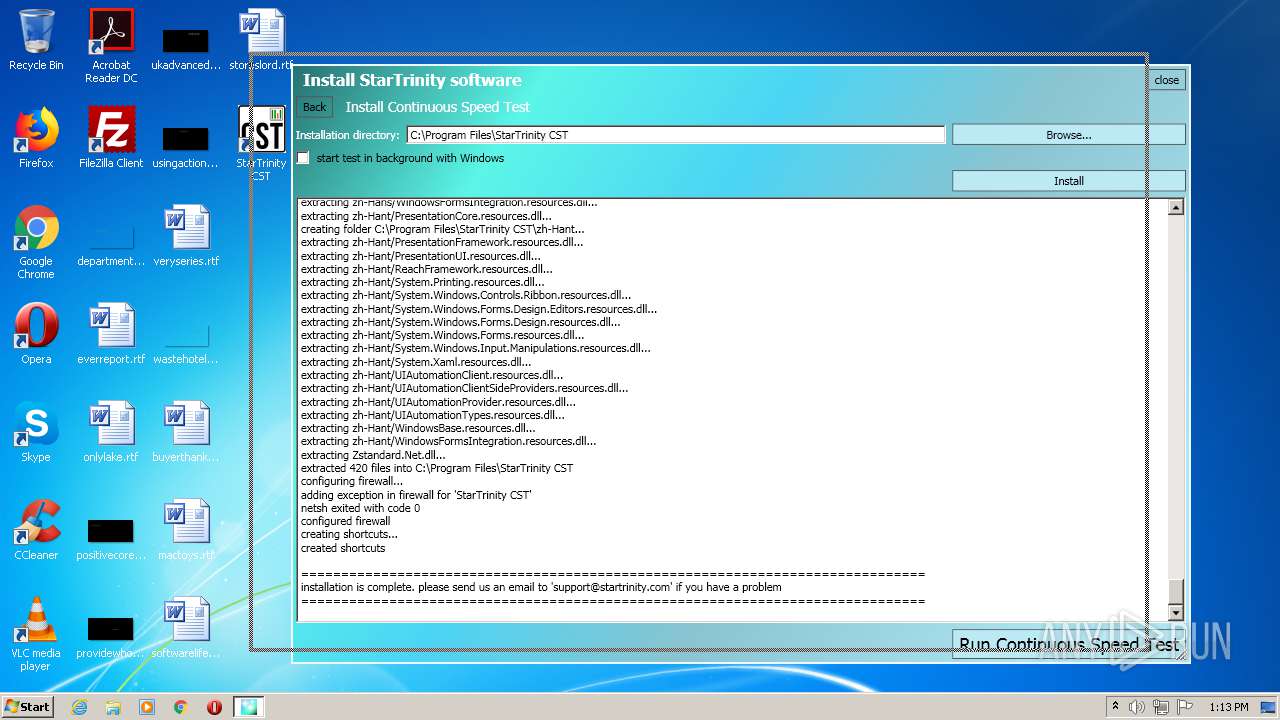This screenshot has height=720, width=1280.
Task: Click 'Install Continuous Speed Test' heading
Action: pos(437,107)
